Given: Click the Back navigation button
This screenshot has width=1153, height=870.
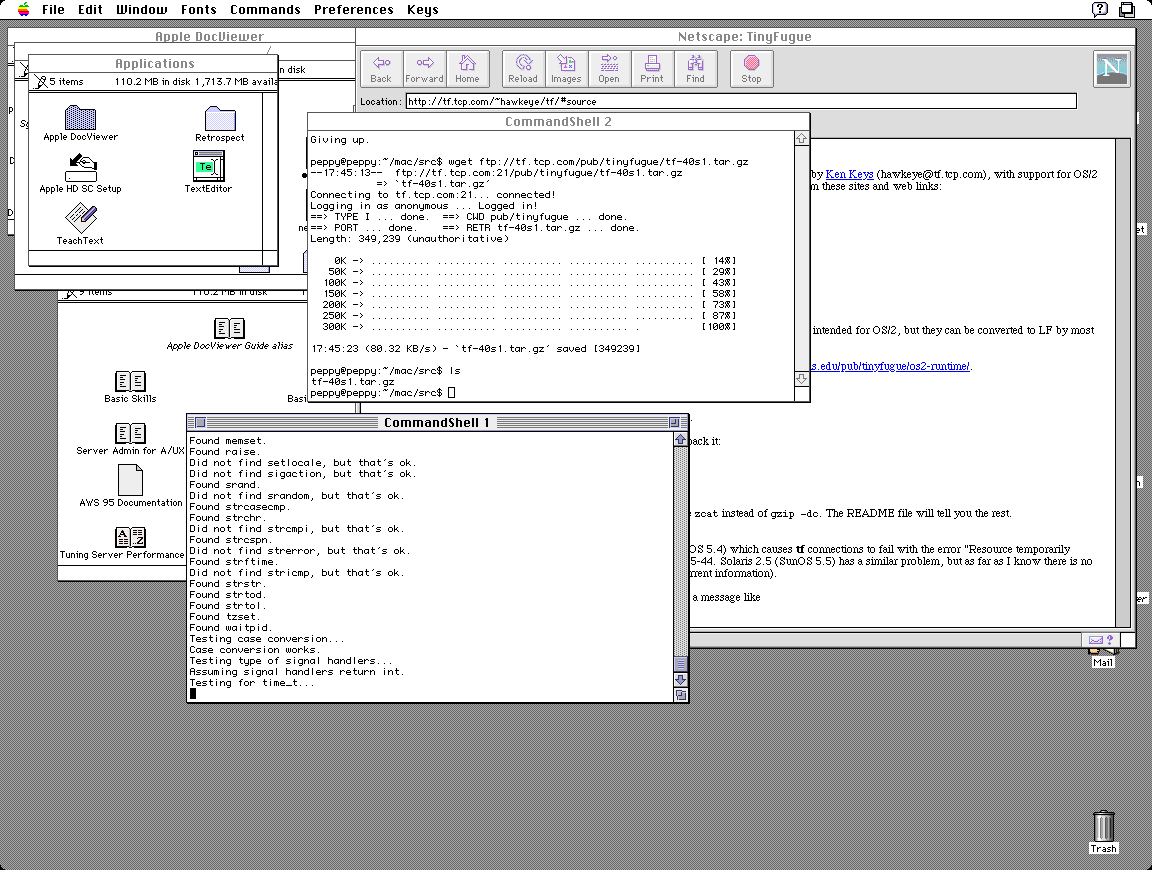Looking at the screenshot, I should pyautogui.click(x=381, y=68).
